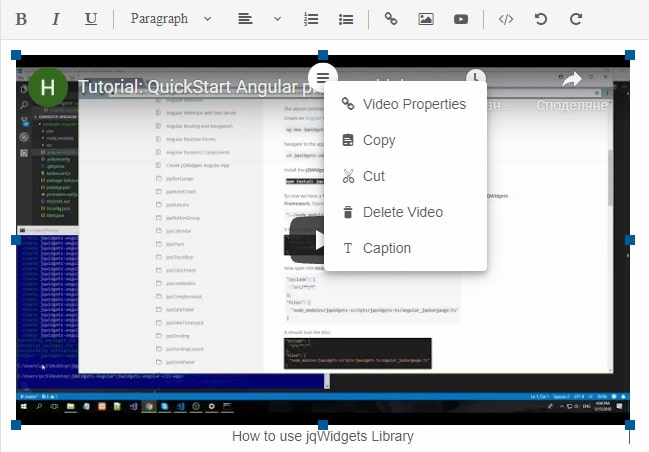Choose Copy in the video menu
The height and width of the screenshot is (452, 649).
click(x=405, y=140)
